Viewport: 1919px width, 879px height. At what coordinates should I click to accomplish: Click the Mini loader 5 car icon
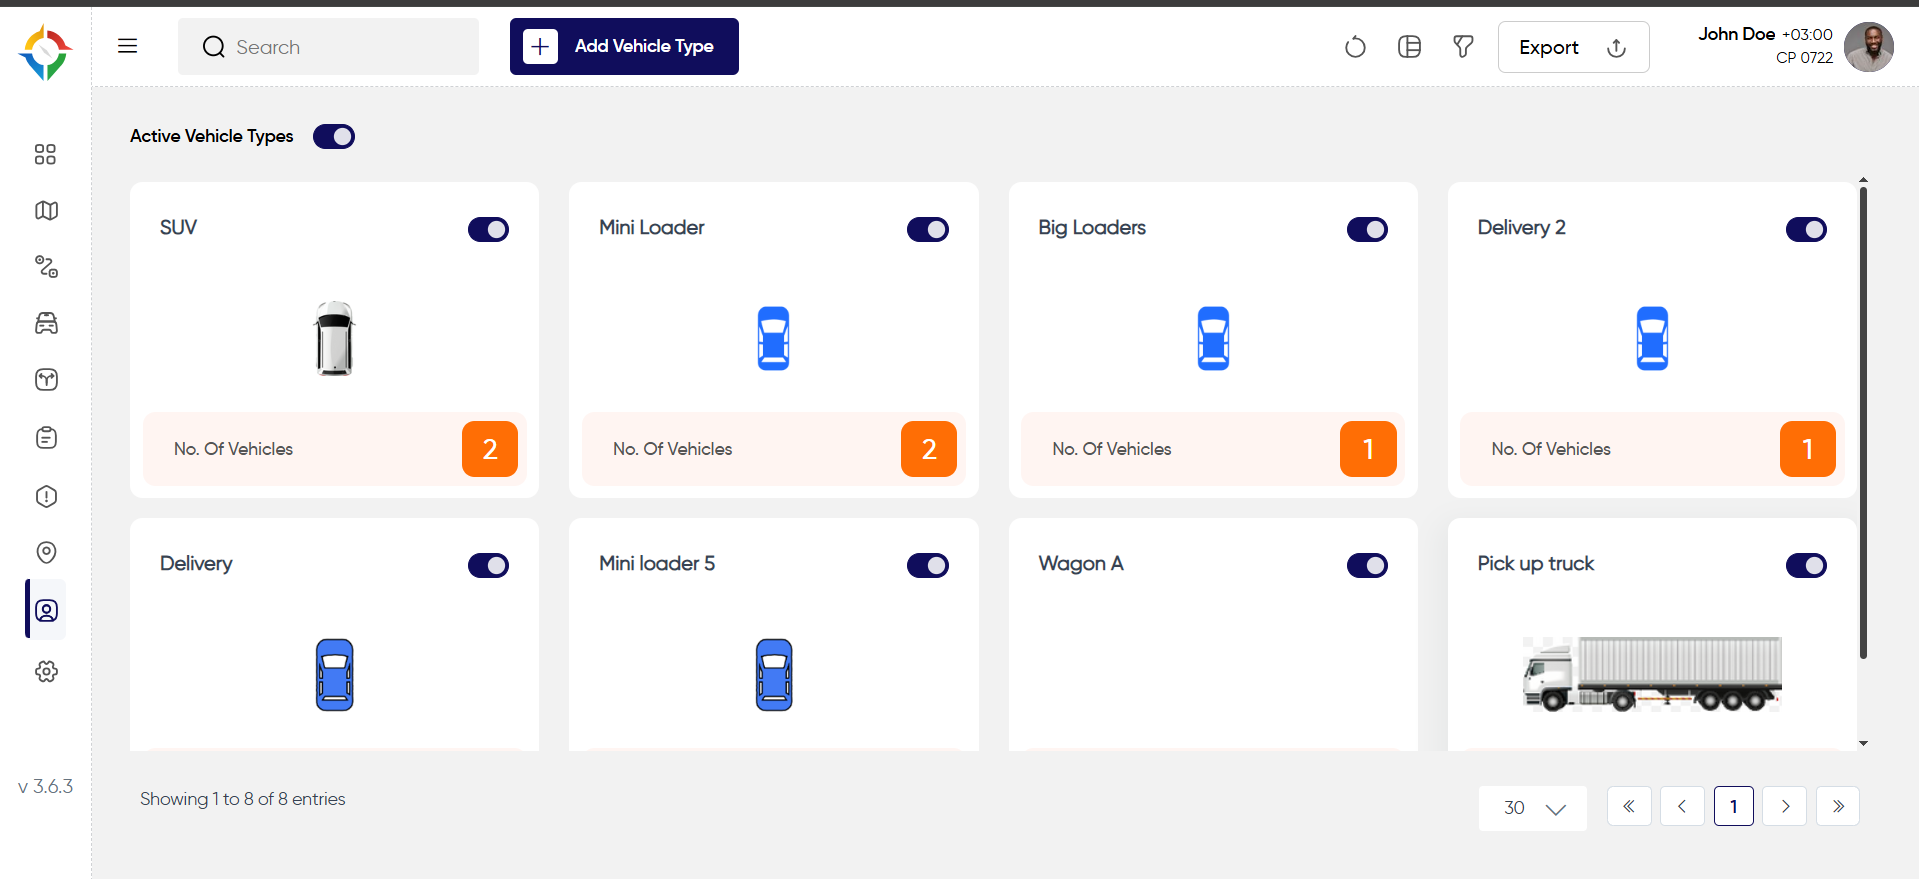click(x=774, y=675)
